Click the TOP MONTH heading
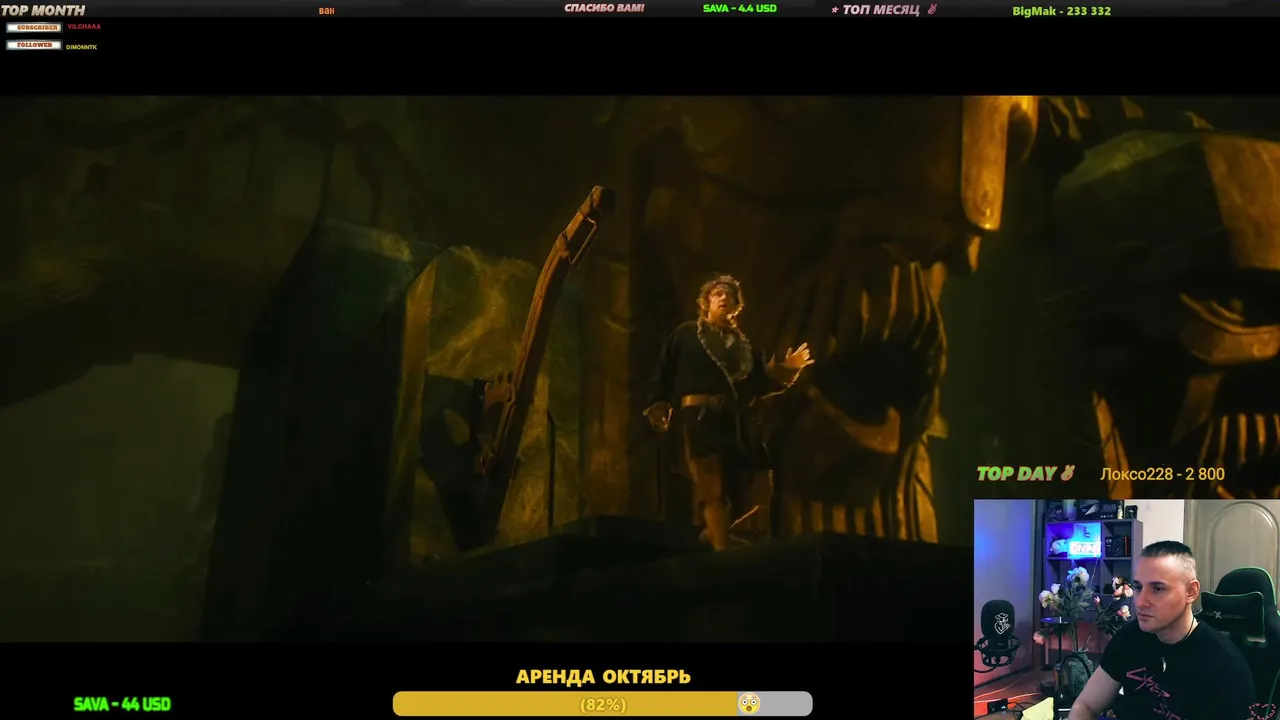This screenshot has height=720, width=1280. point(43,11)
